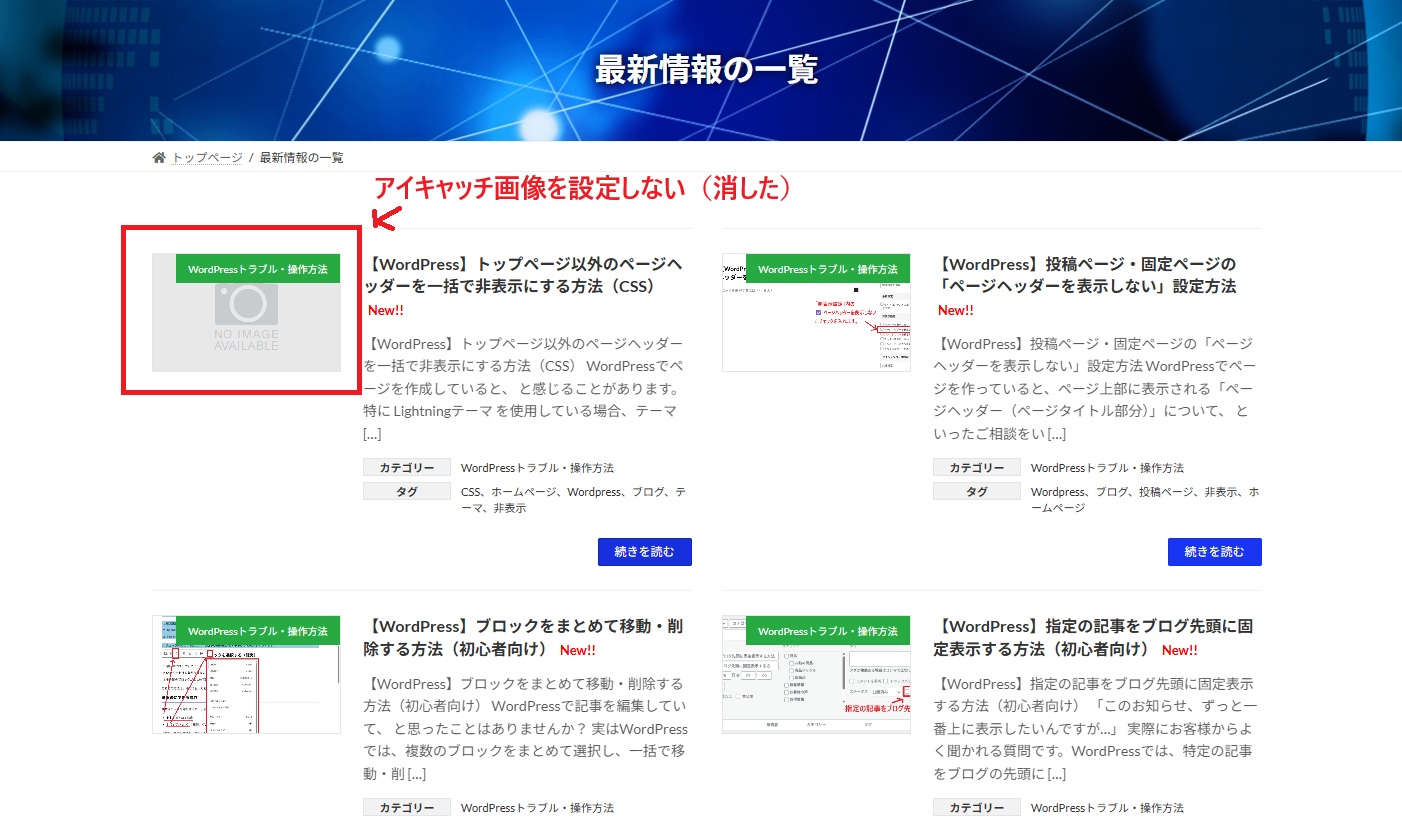Select the テーマ tag link

click(470, 506)
